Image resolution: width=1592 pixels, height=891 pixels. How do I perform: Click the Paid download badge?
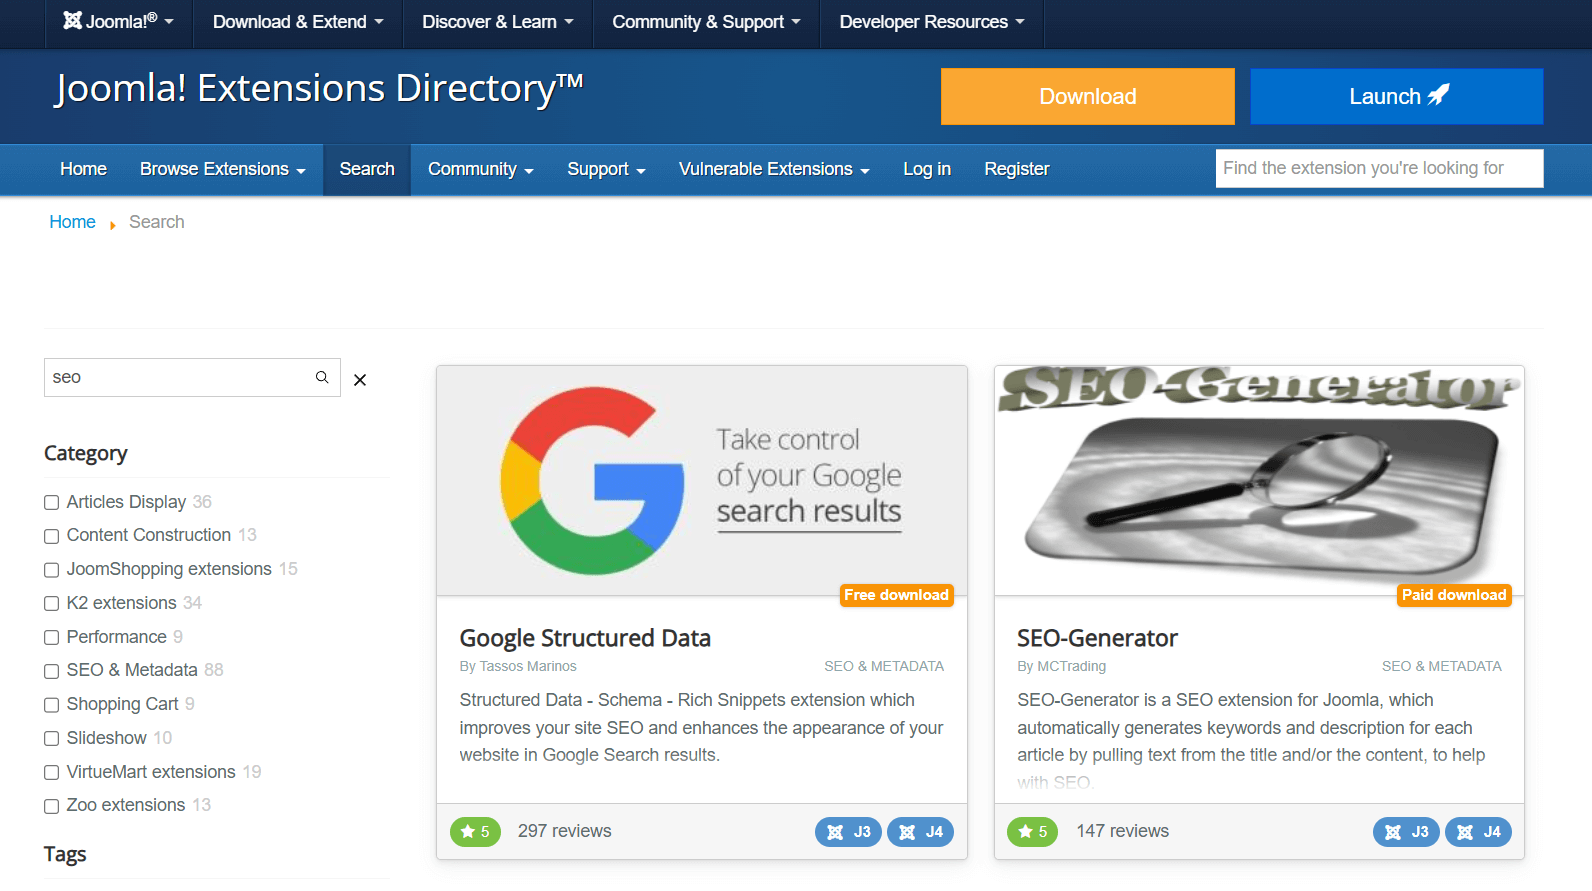[x=1454, y=595]
